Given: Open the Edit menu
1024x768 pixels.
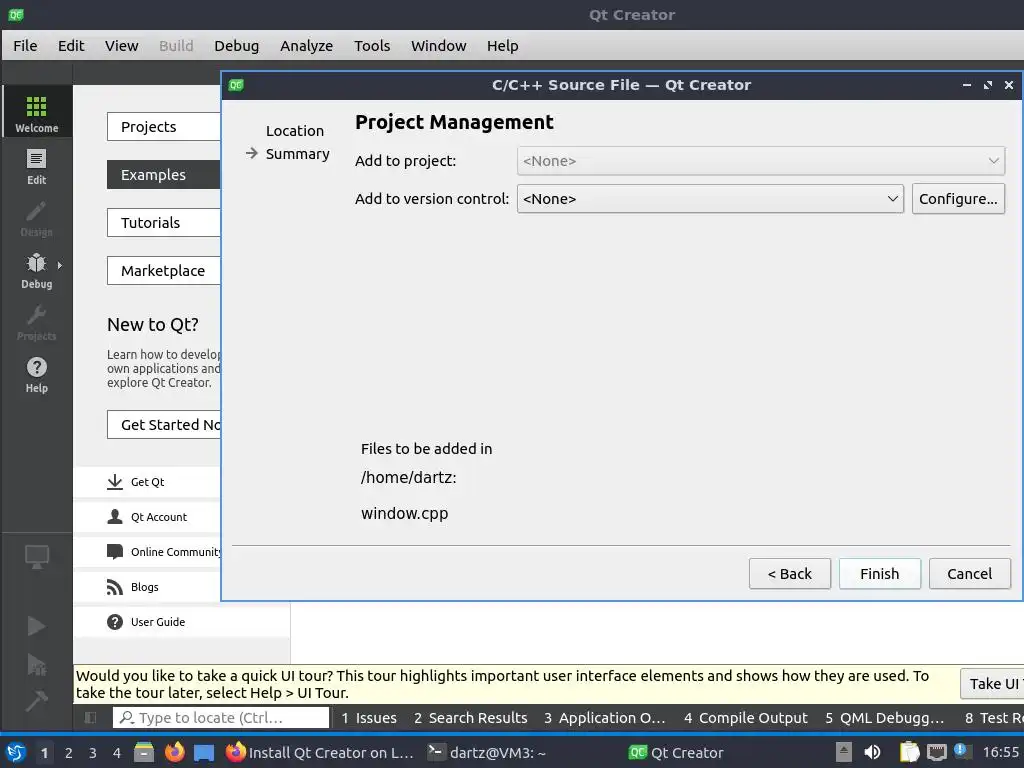Looking at the screenshot, I should [71, 46].
